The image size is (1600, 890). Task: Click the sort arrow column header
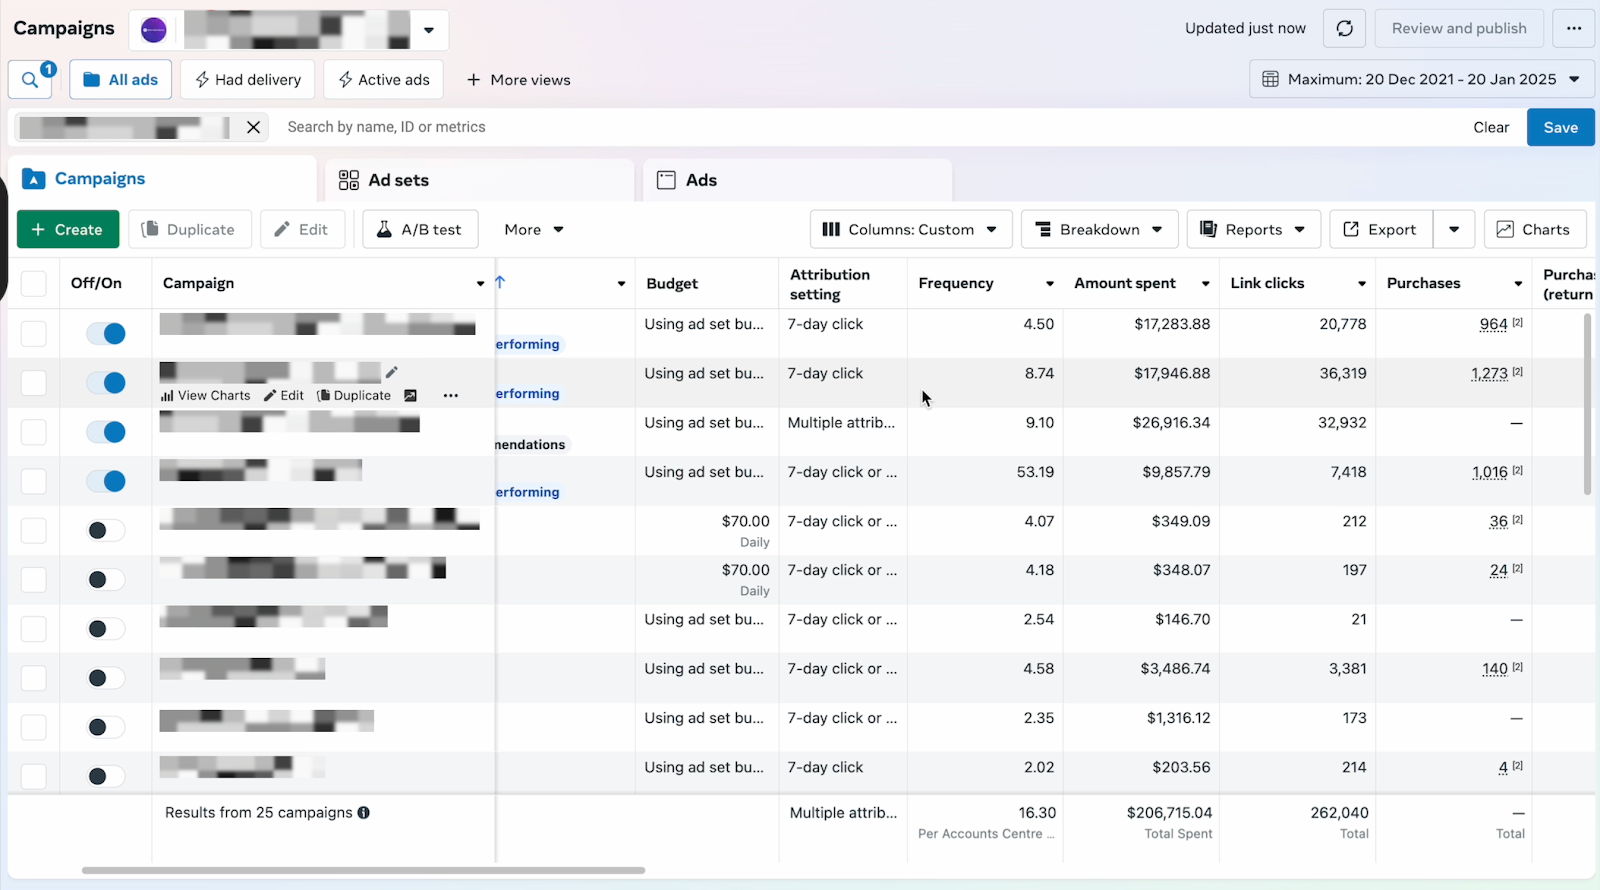click(x=500, y=282)
